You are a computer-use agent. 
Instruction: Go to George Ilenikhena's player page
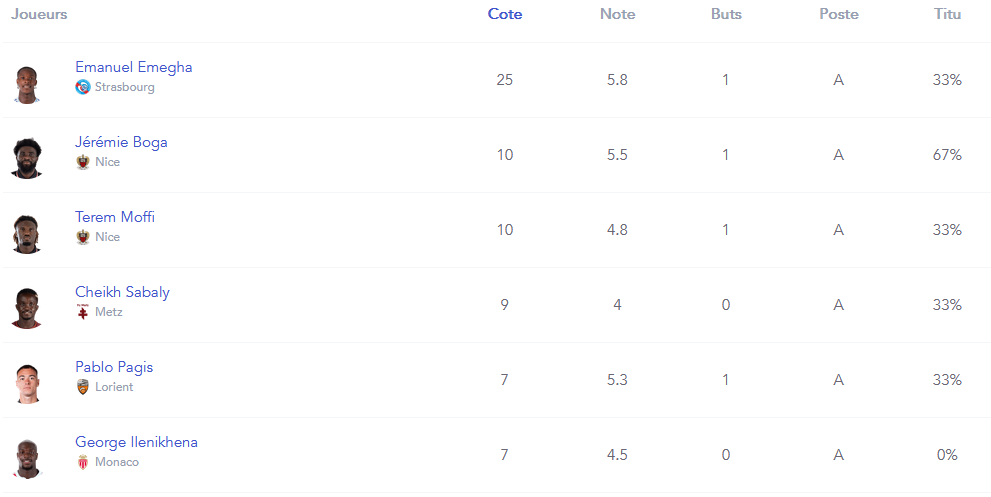click(x=136, y=442)
